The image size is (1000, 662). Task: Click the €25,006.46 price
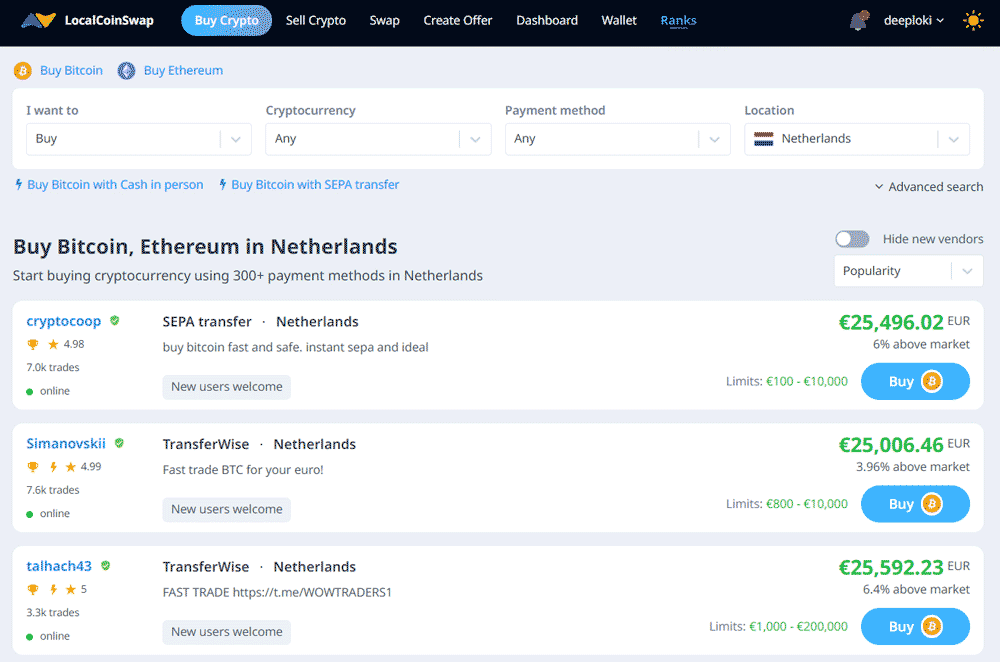891,445
